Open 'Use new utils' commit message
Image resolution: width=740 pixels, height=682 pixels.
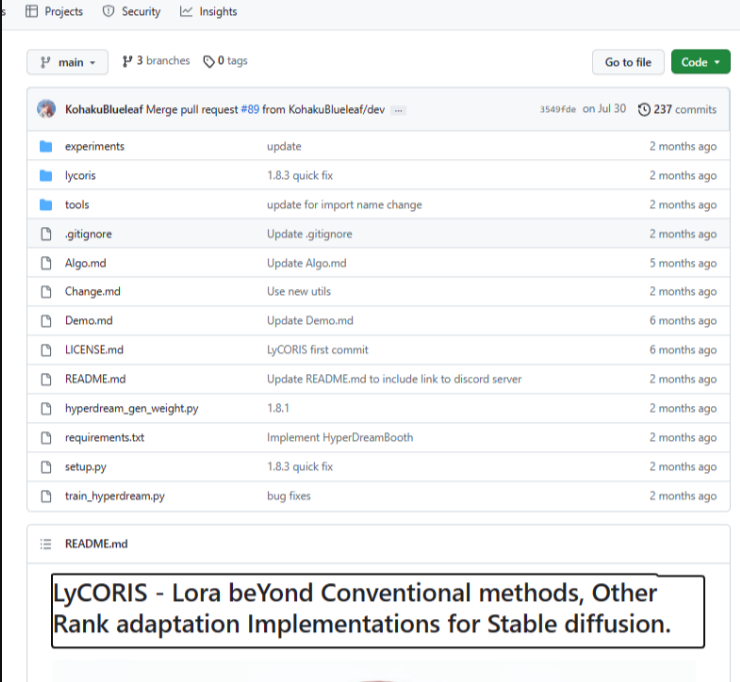coord(299,292)
